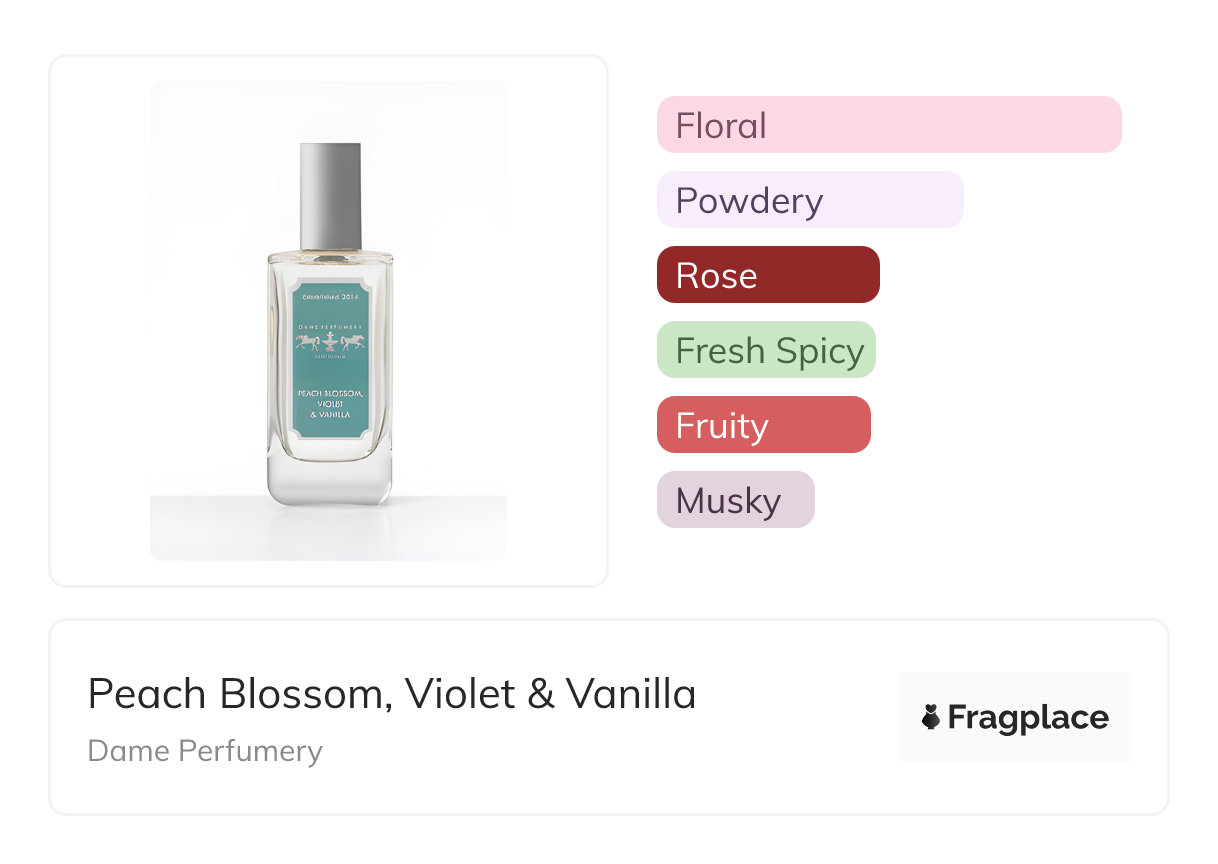Choose the dark red Rose accord
This screenshot has height=864, width=1218.
[767, 275]
